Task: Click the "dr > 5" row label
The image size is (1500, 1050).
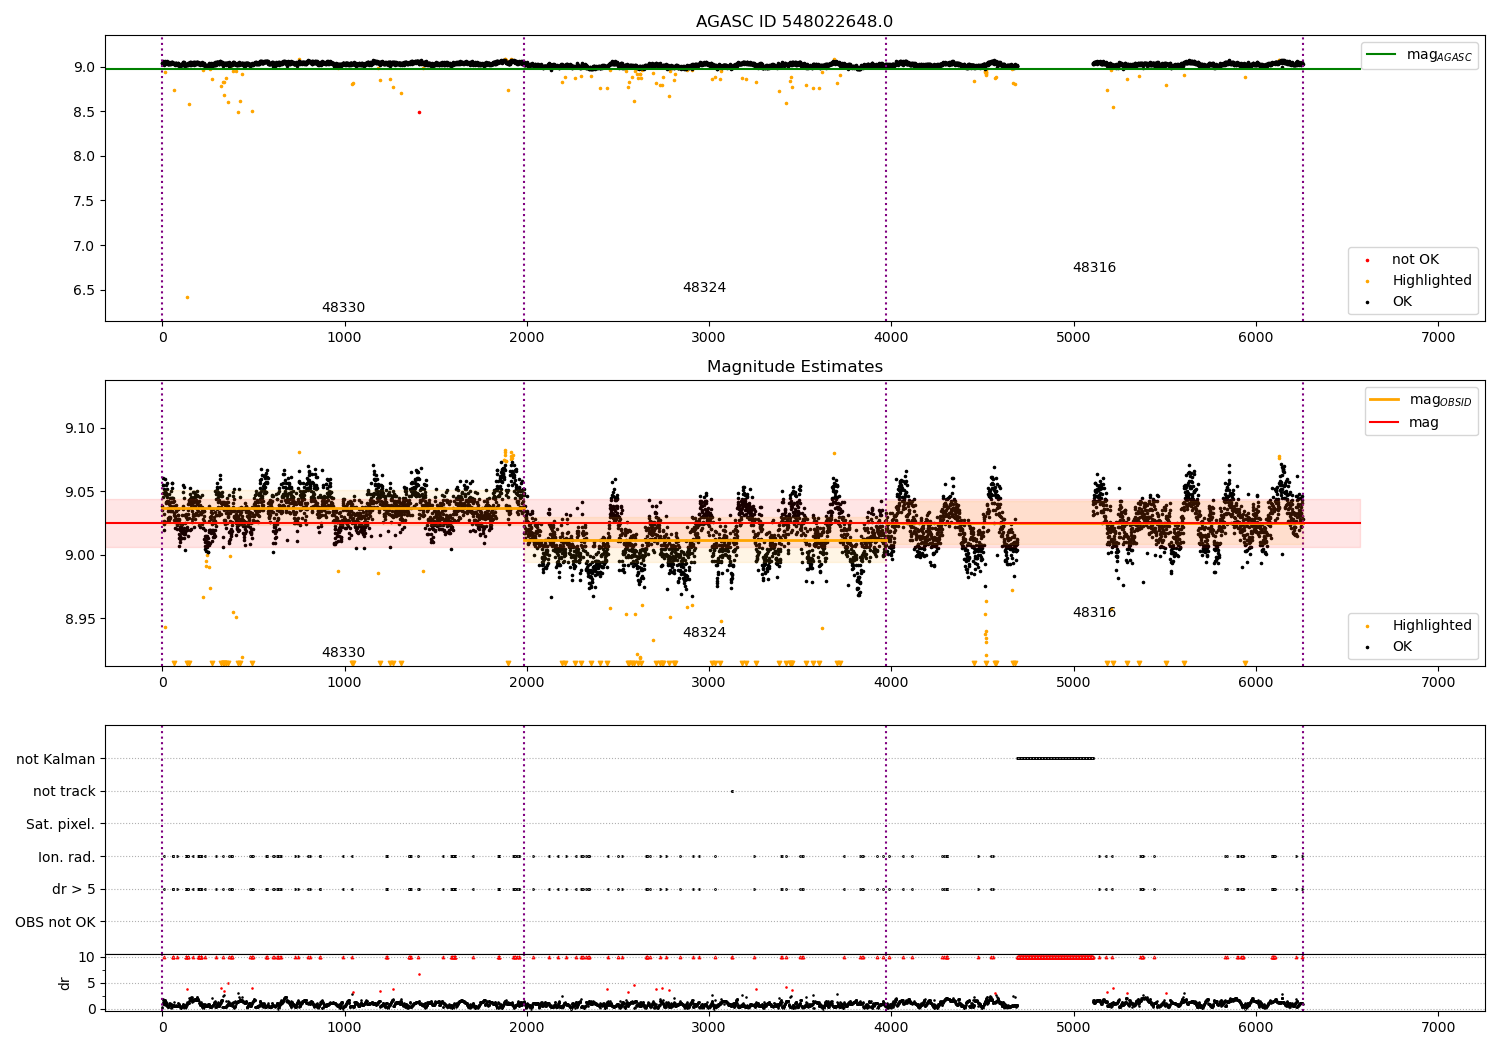Action: coord(74,890)
